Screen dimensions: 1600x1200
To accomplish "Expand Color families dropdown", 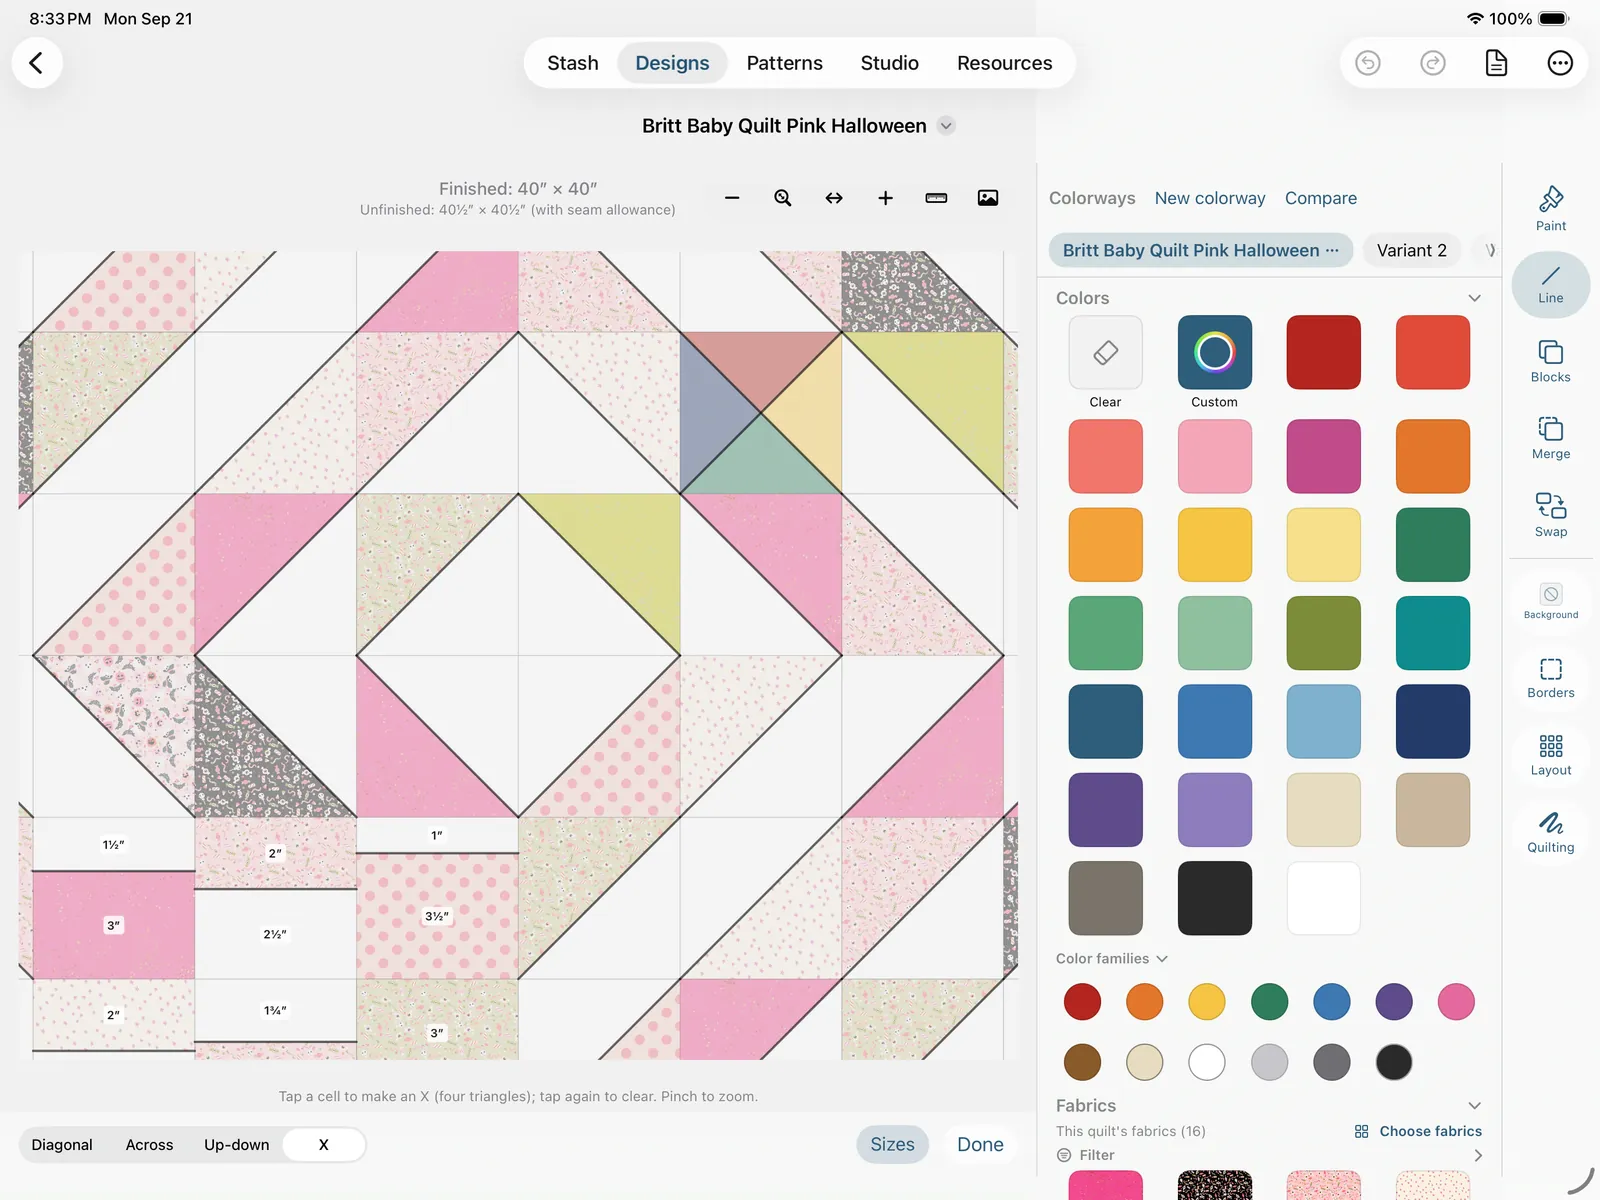I will click(1162, 958).
